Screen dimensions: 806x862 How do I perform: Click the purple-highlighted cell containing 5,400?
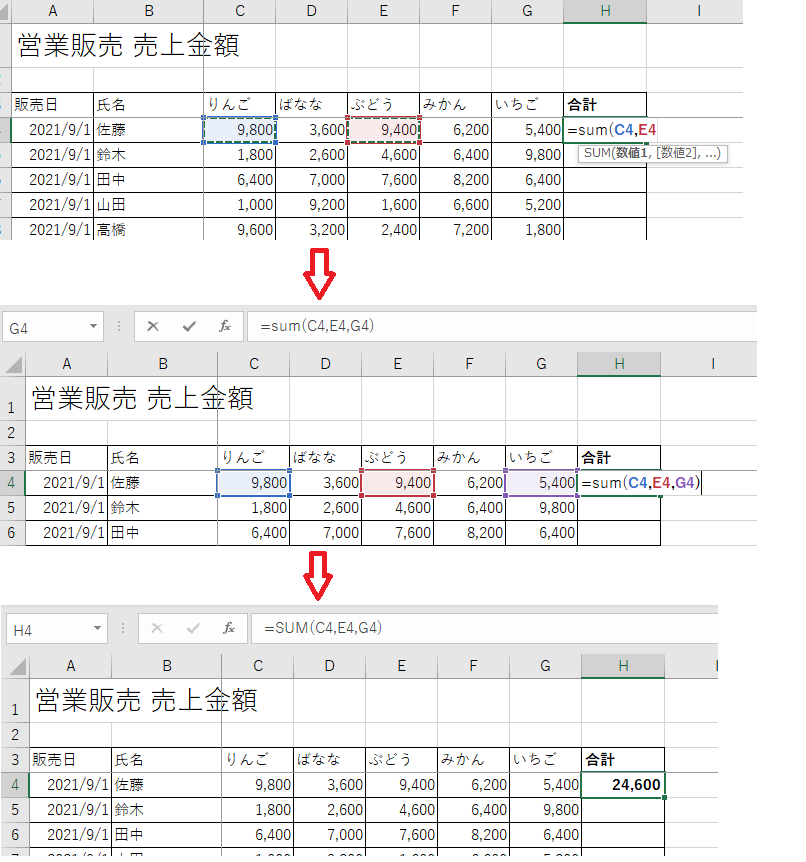541,483
